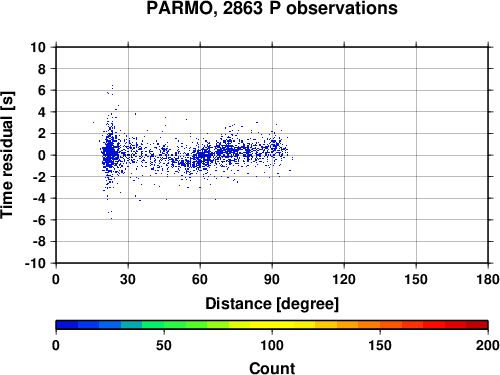This screenshot has height=375, width=500.
Task: Click the y-axis tick label 6
Action: point(42,90)
